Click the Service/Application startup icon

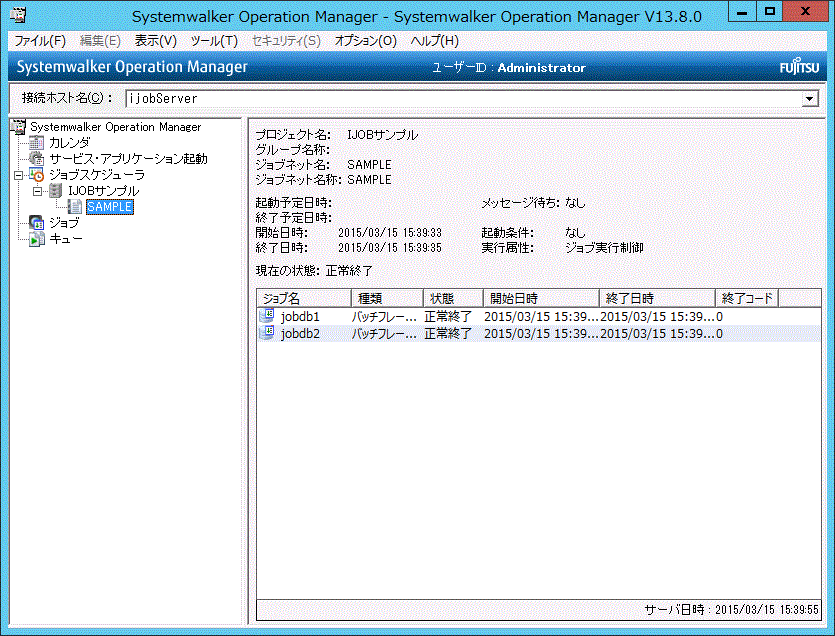[38, 159]
